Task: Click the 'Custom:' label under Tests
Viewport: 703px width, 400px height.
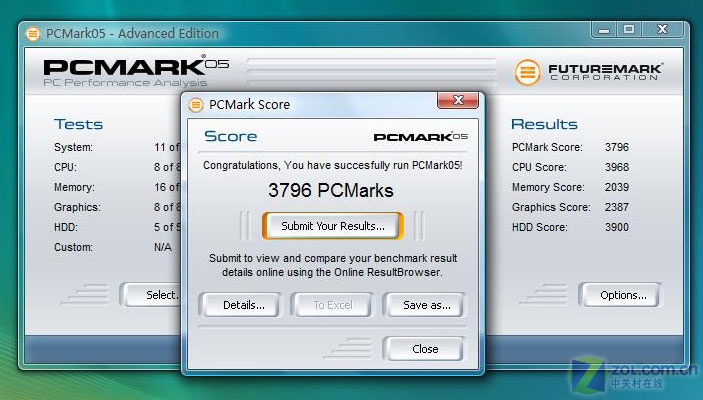Action: (x=74, y=248)
